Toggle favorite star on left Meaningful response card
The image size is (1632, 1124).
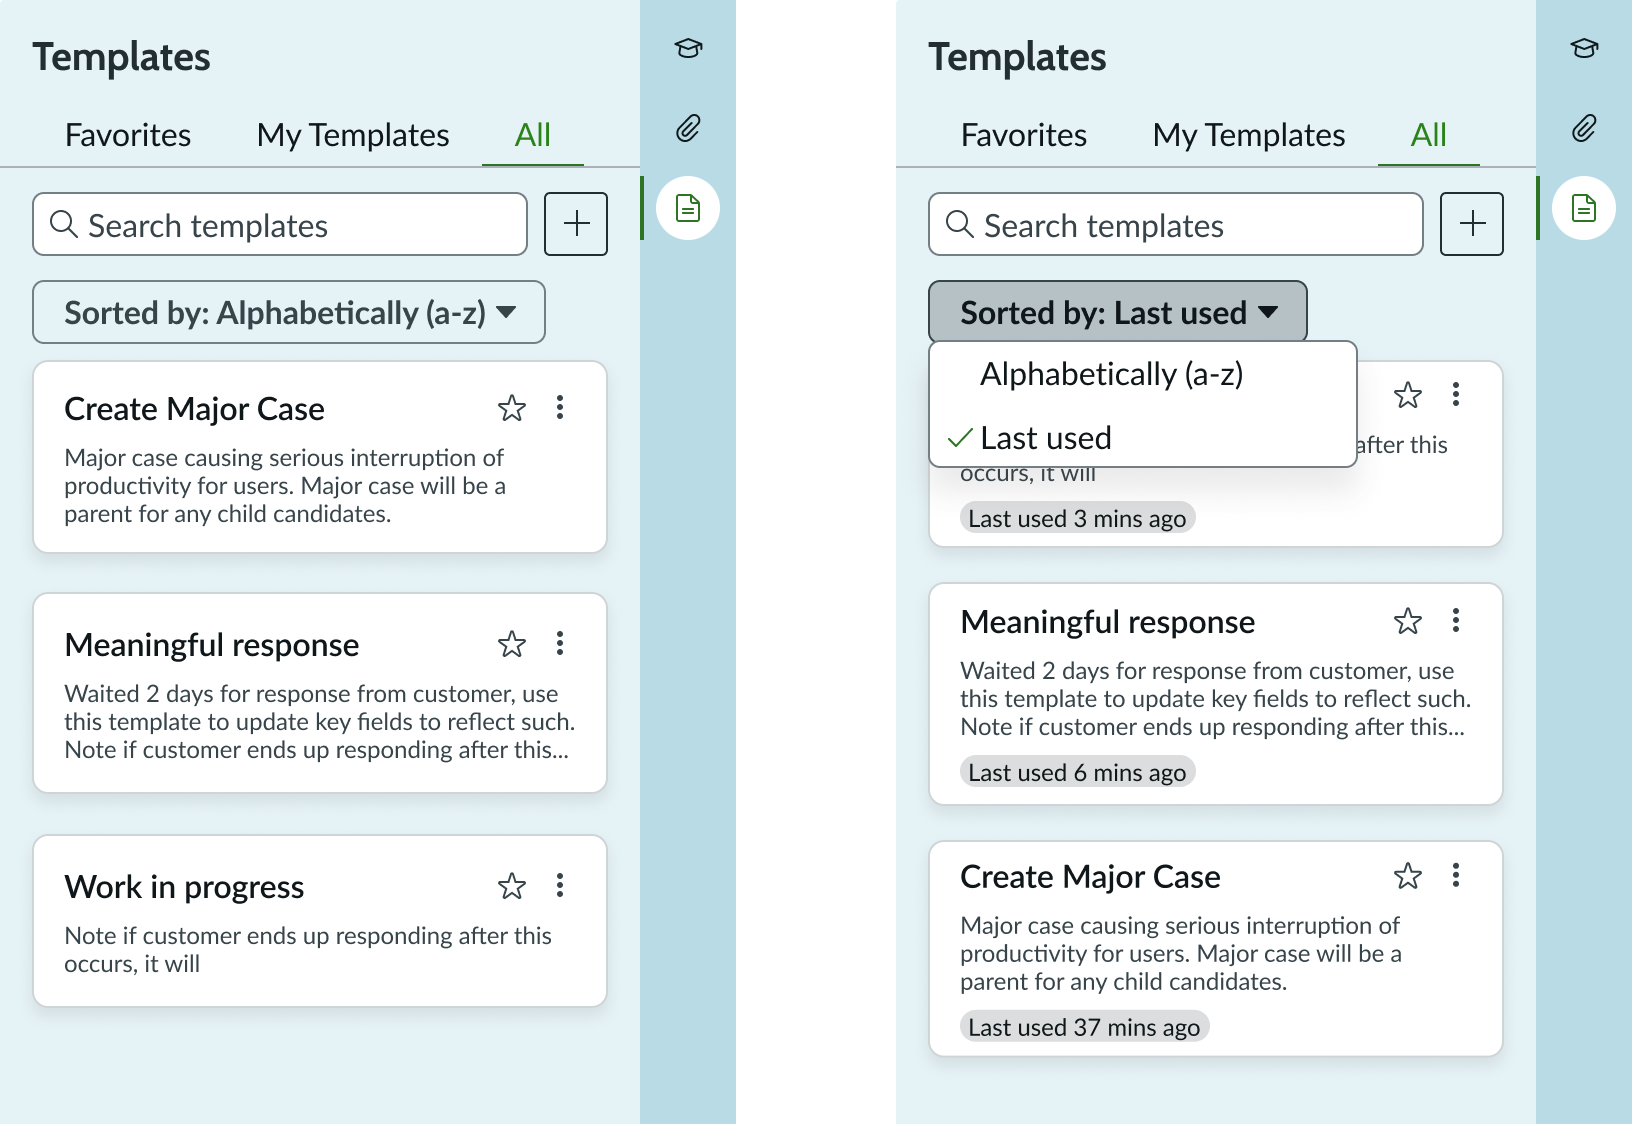(x=512, y=644)
